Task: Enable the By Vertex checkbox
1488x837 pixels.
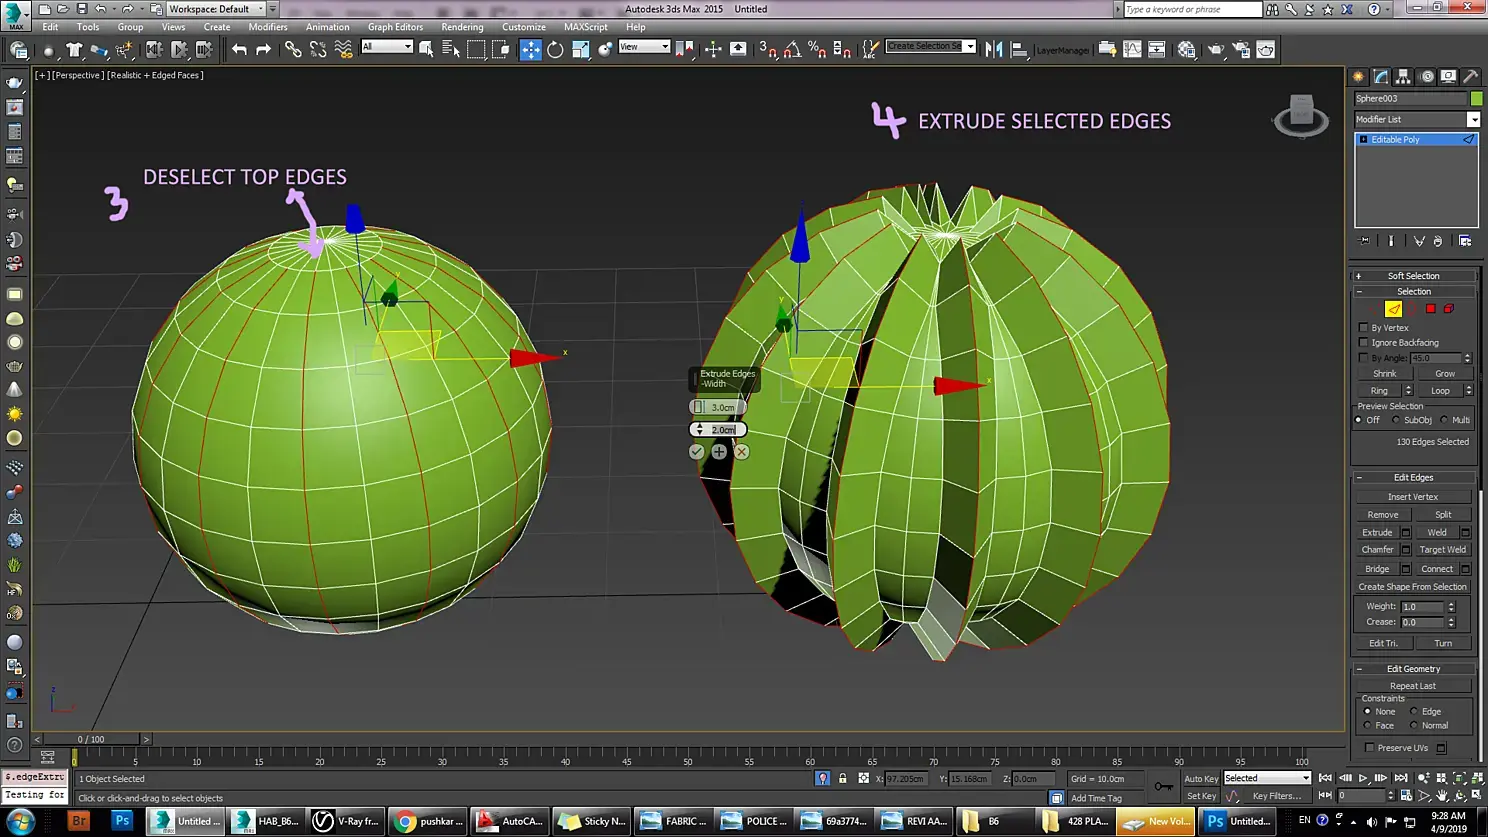Action: [1364, 328]
